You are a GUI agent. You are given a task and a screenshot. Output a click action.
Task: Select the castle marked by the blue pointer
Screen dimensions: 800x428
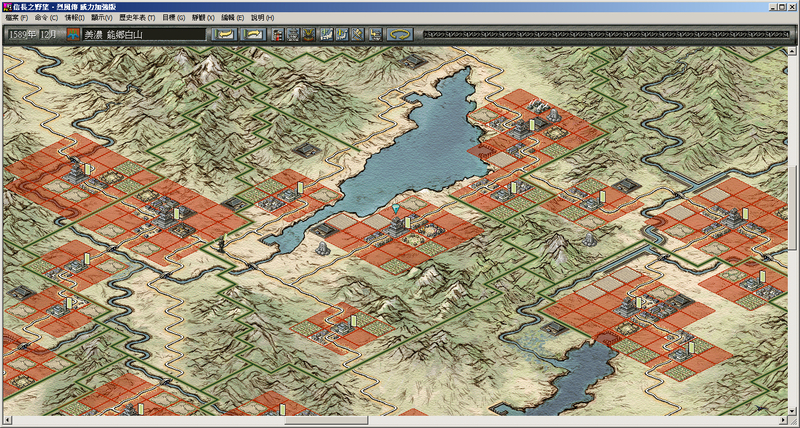[x=397, y=226]
